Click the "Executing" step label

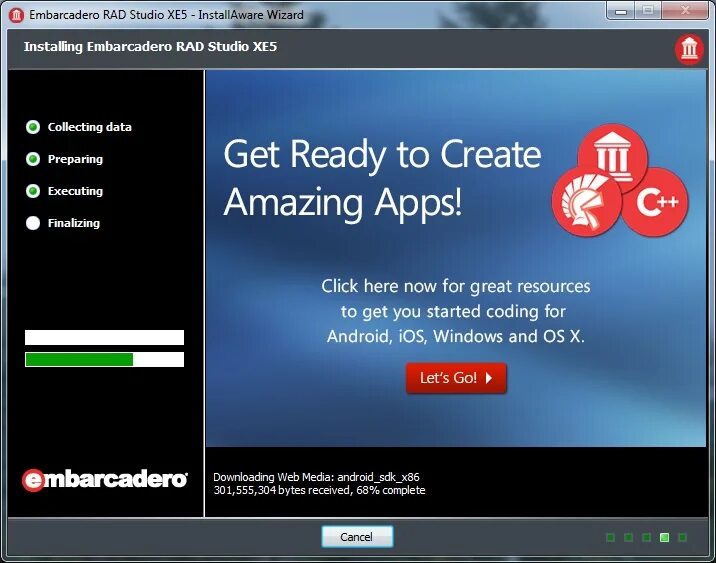75,191
